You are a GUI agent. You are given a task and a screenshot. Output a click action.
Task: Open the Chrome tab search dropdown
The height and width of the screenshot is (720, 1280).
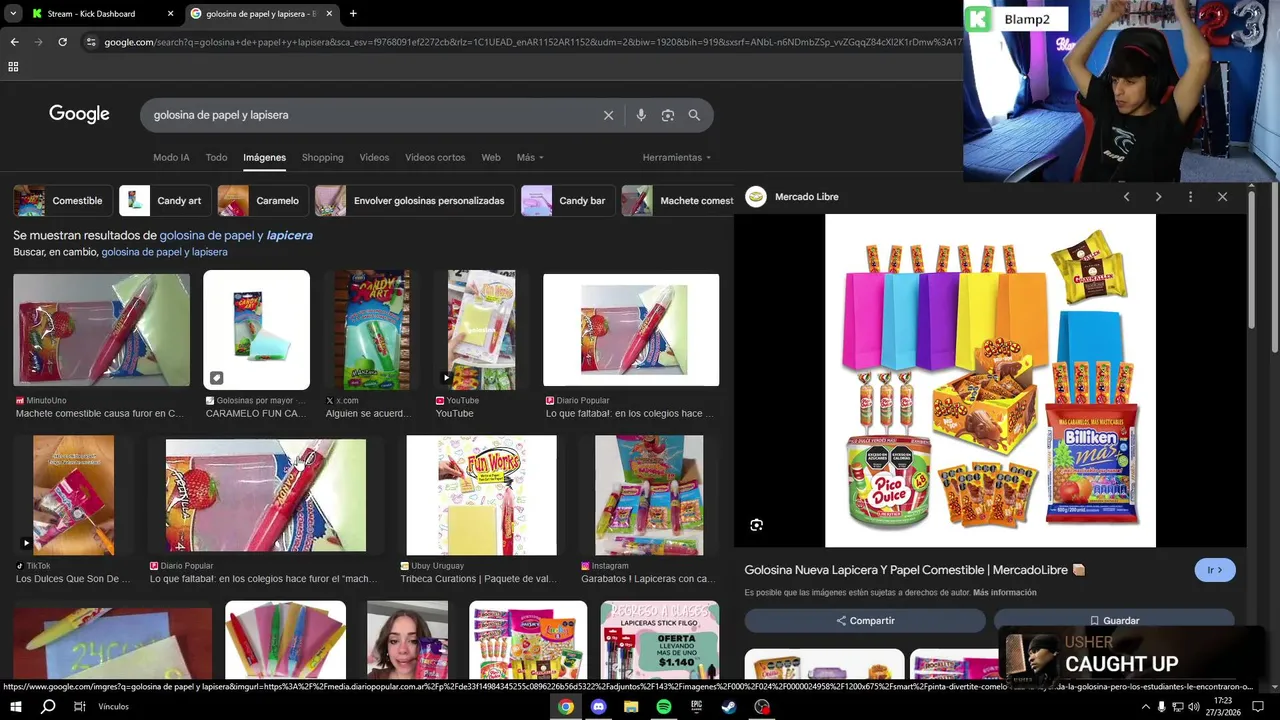(x=13, y=14)
